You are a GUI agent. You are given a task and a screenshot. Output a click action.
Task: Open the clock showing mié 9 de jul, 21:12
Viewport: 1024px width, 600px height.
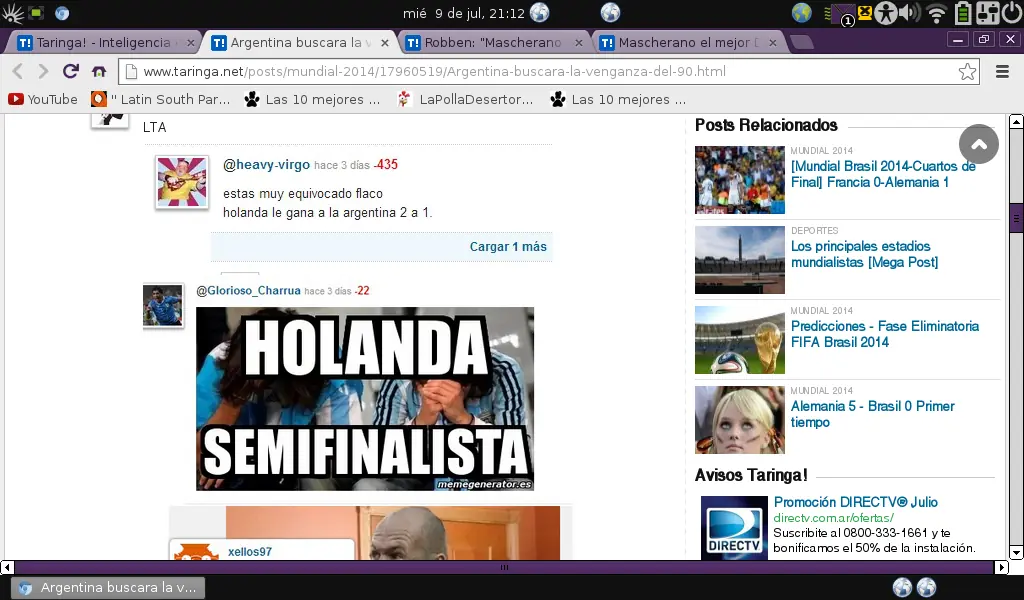pyautogui.click(x=464, y=13)
